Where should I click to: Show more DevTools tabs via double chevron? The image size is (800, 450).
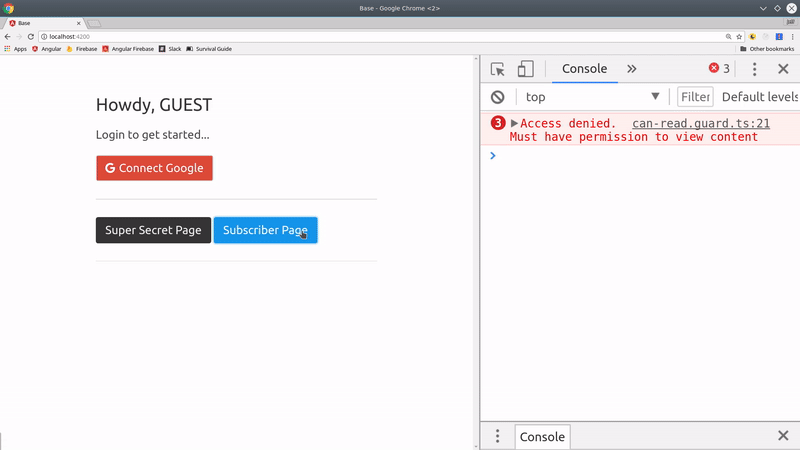[x=631, y=69]
